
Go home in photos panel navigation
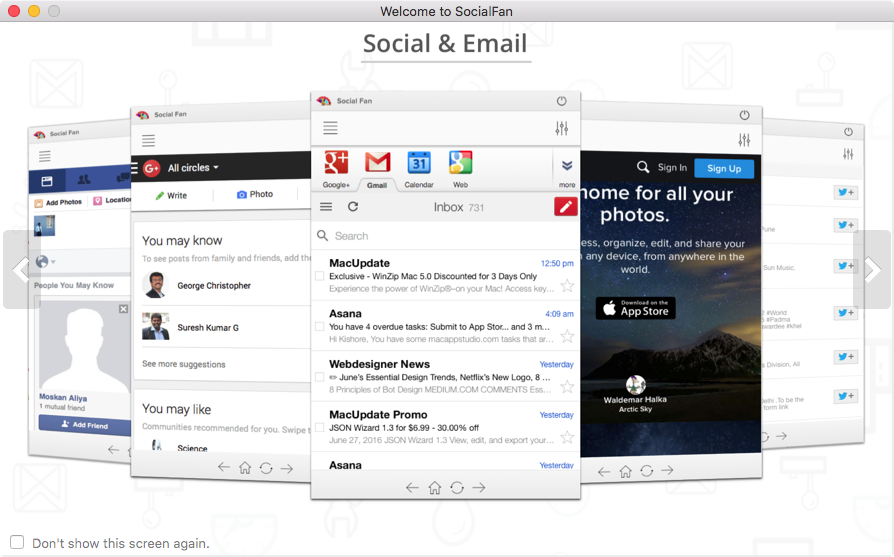tap(625, 471)
